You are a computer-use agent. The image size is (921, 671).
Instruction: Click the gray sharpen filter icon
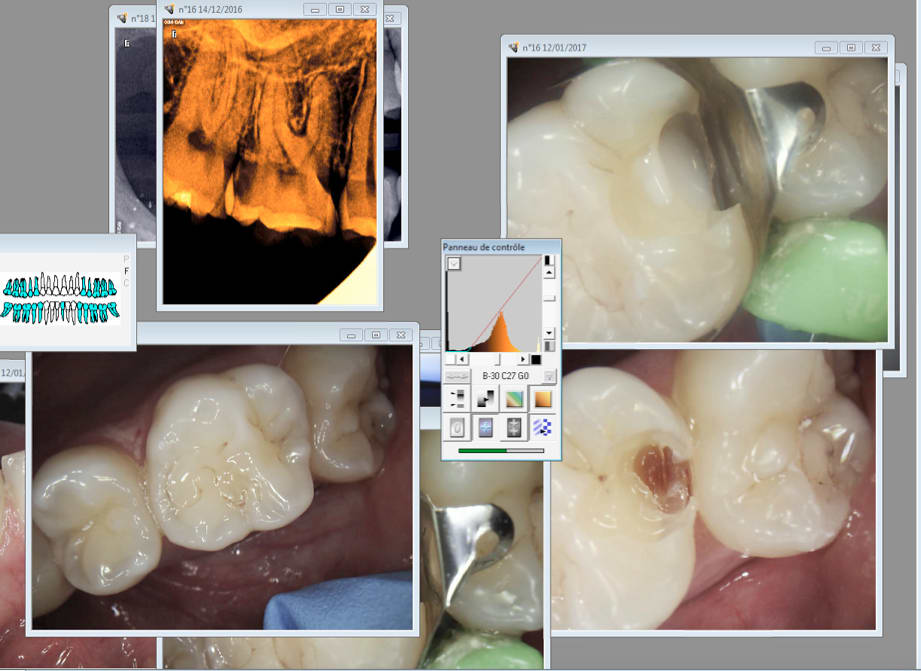[x=514, y=427]
